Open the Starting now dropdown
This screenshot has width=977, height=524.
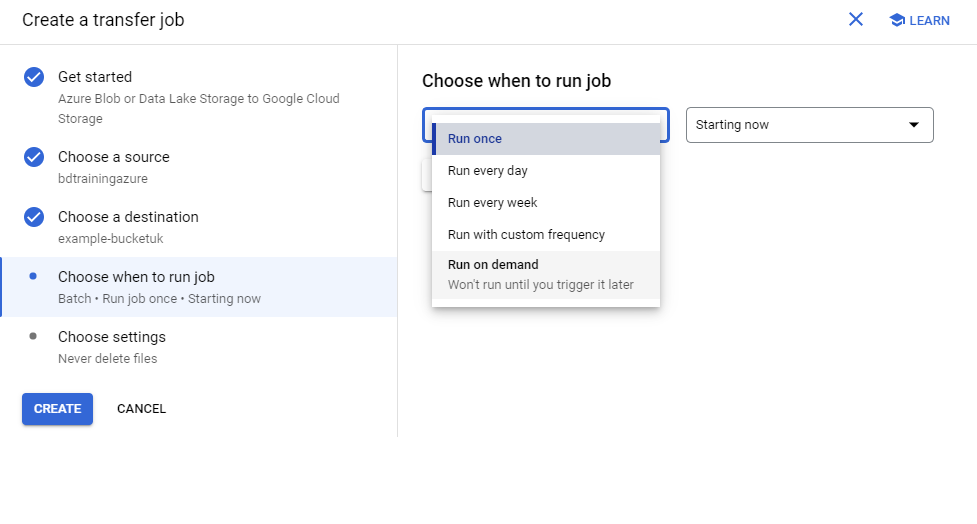tap(809, 125)
